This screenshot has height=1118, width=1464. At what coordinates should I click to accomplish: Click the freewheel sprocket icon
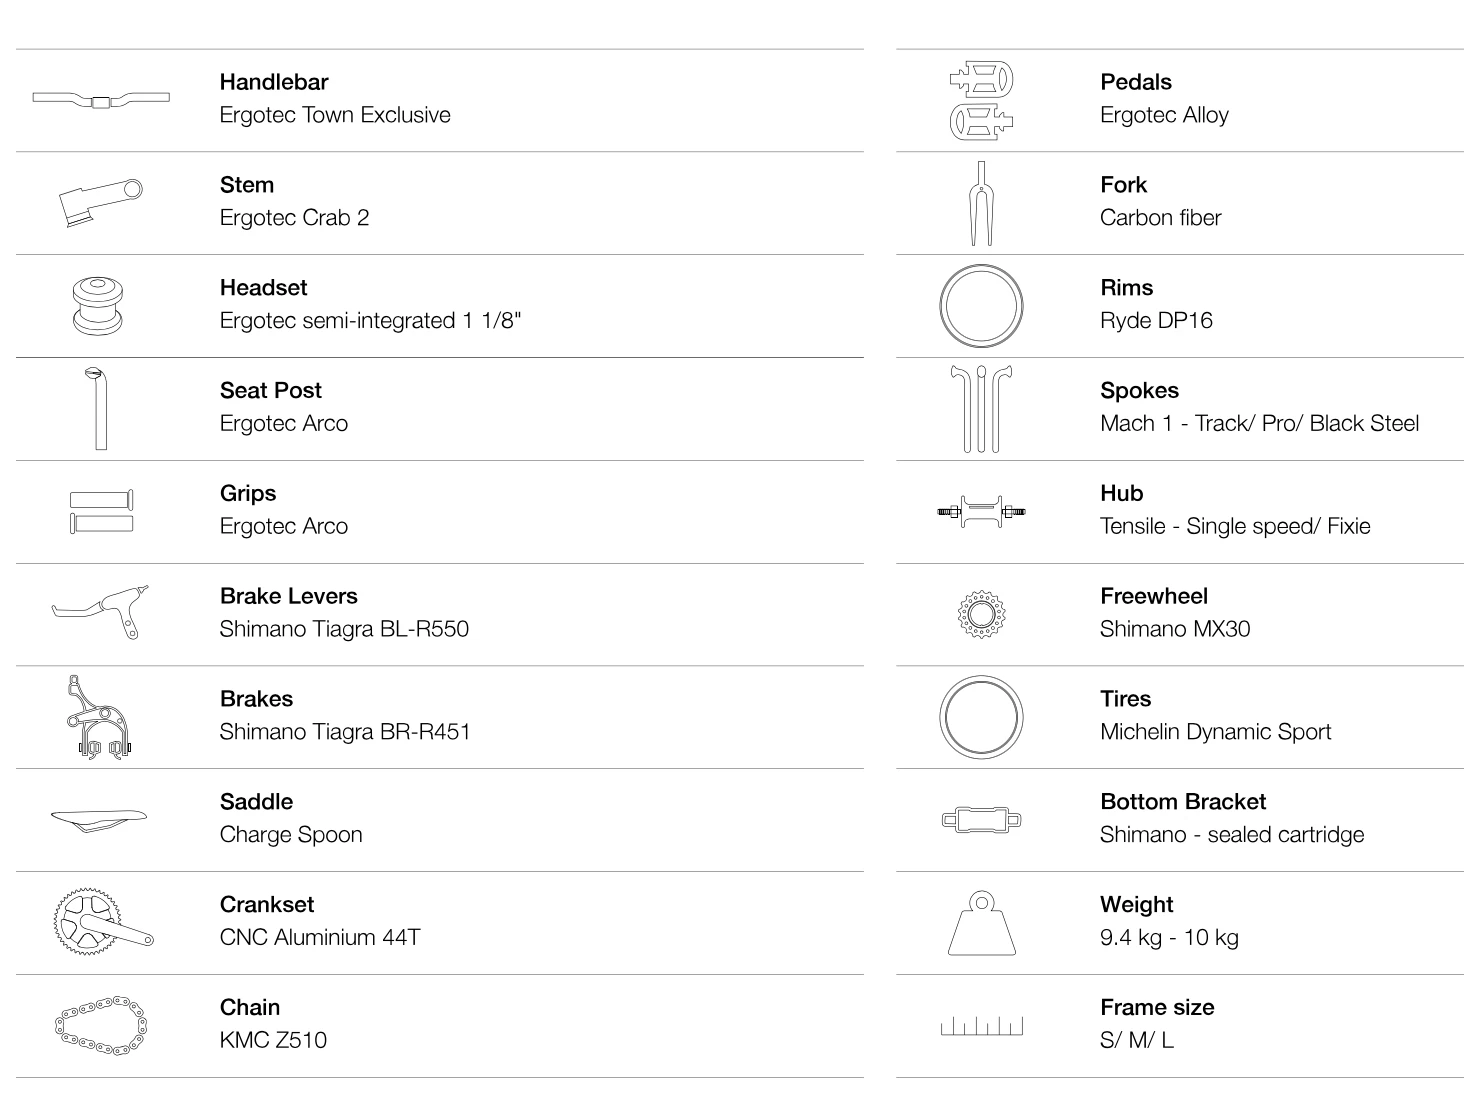(981, 613)
